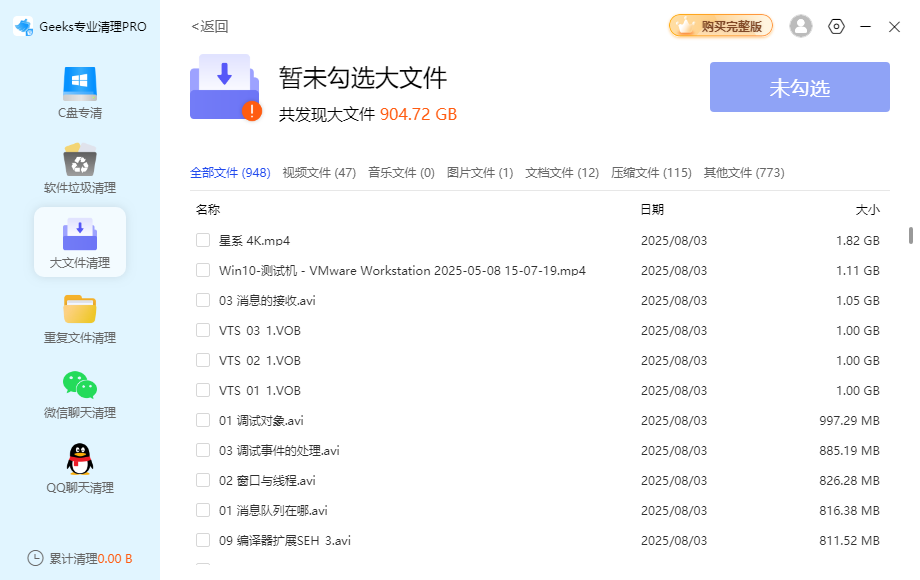This screenshot has height=580, width=920.
Task: Click file name 星系 4K.mp4
Action: pos(254,240)
